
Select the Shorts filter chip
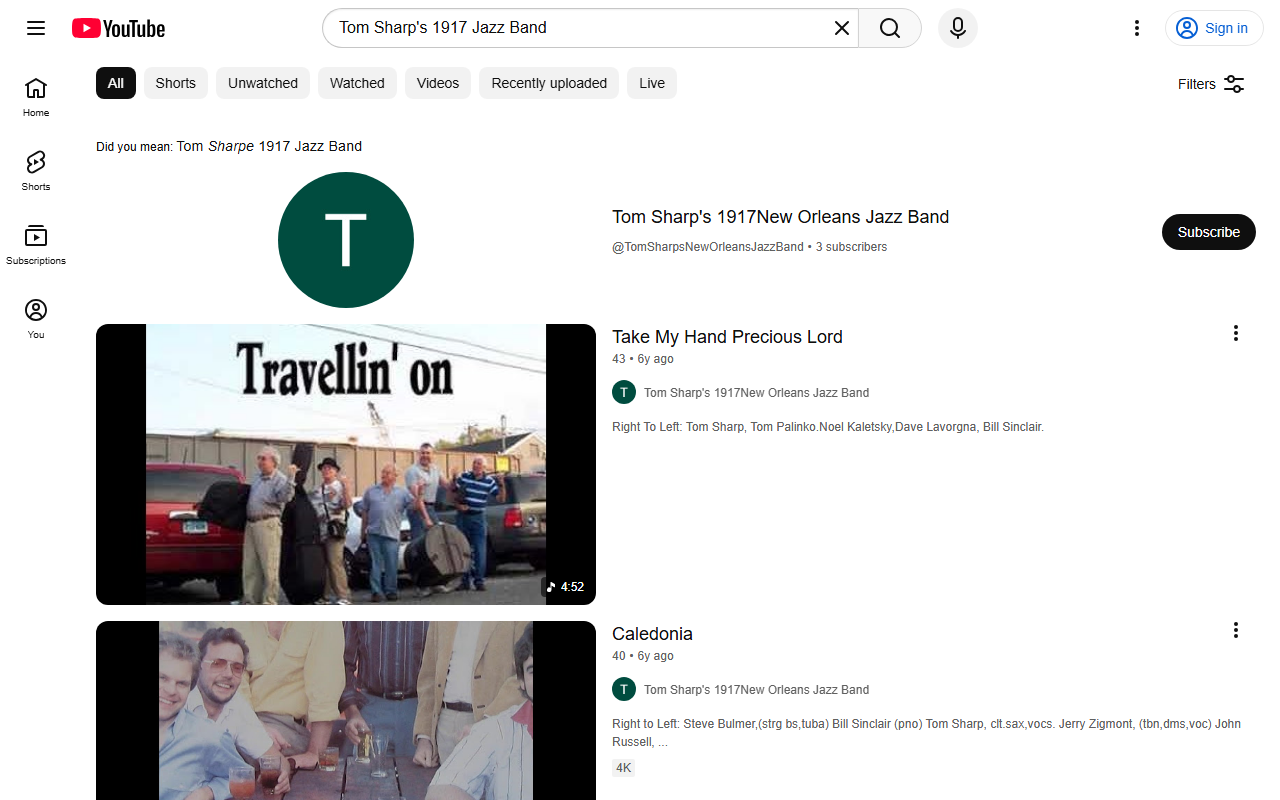click(x=176, y=83)
